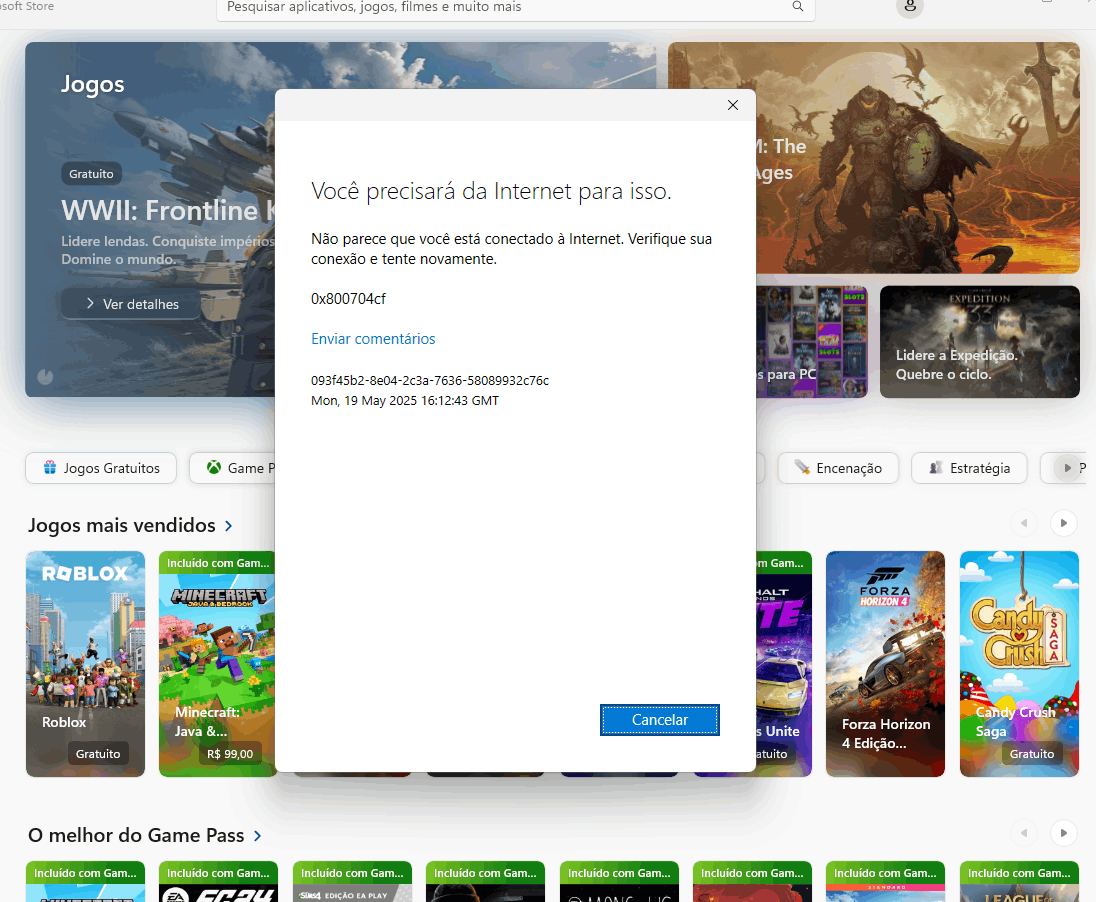
Task: Click sword icon on Encenação chip
Action: 802,467
